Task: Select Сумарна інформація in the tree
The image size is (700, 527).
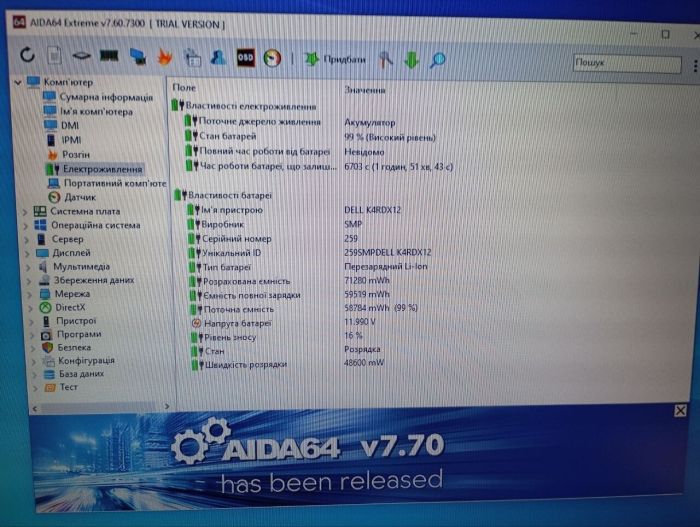Action: click(x=105, y=98)
